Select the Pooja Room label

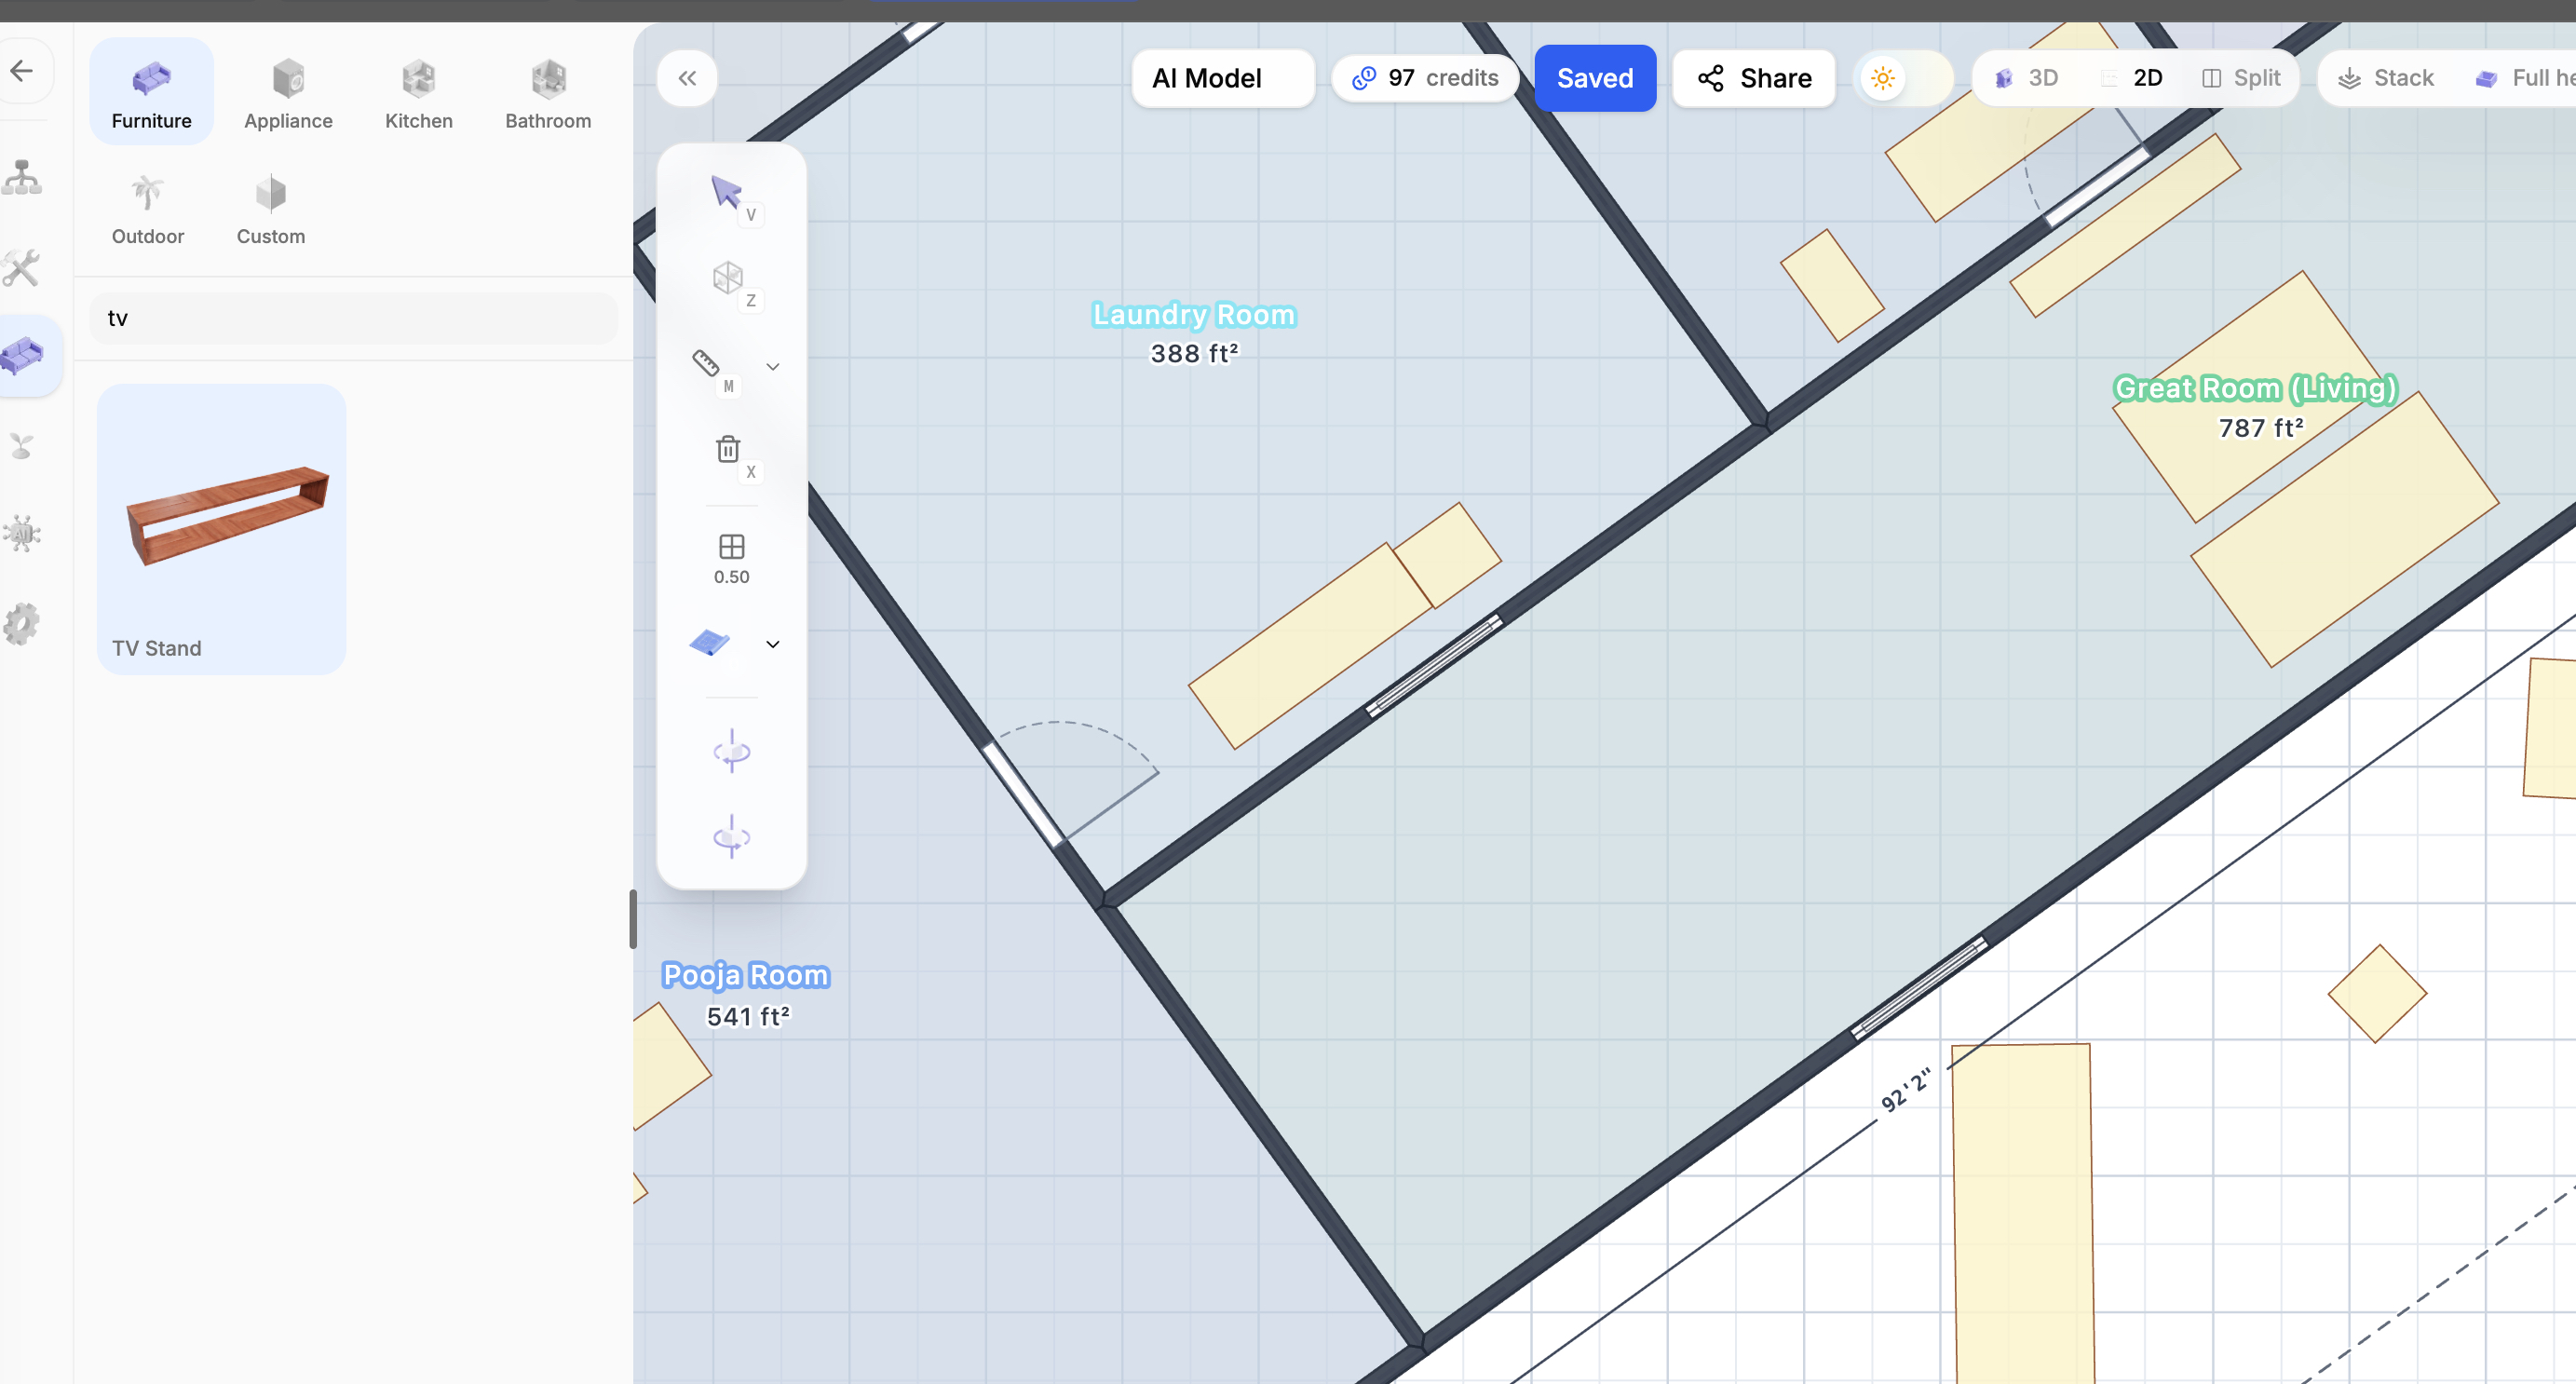pos(746,974)
